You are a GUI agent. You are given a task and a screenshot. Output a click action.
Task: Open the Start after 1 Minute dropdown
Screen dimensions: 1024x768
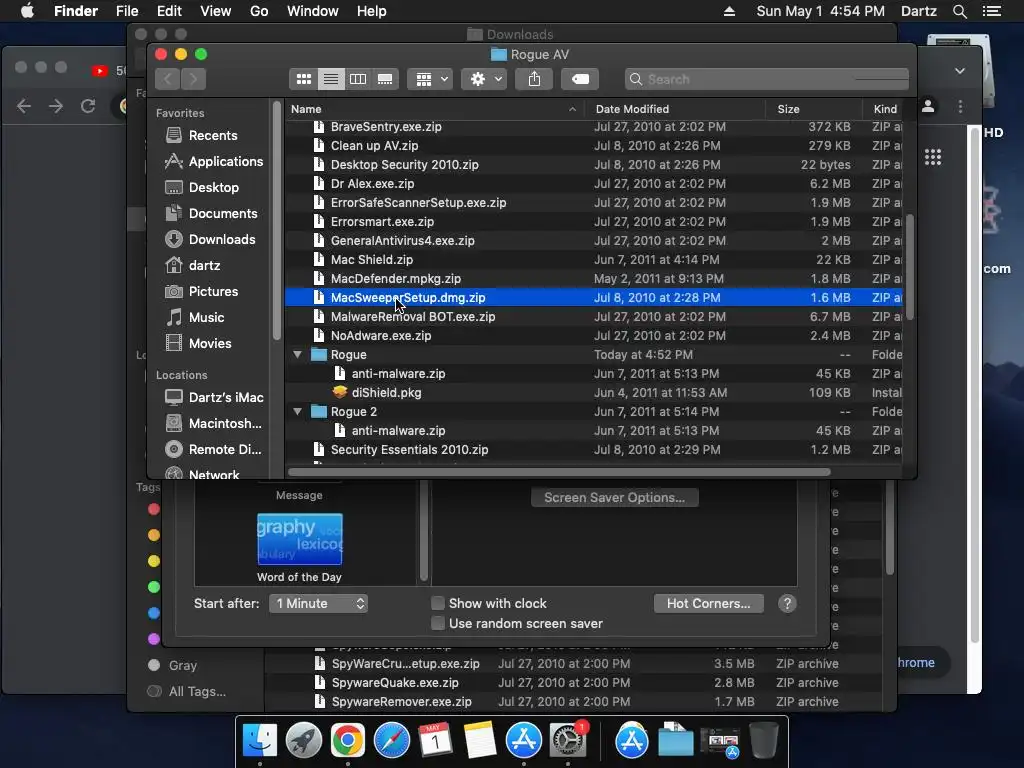319,603
